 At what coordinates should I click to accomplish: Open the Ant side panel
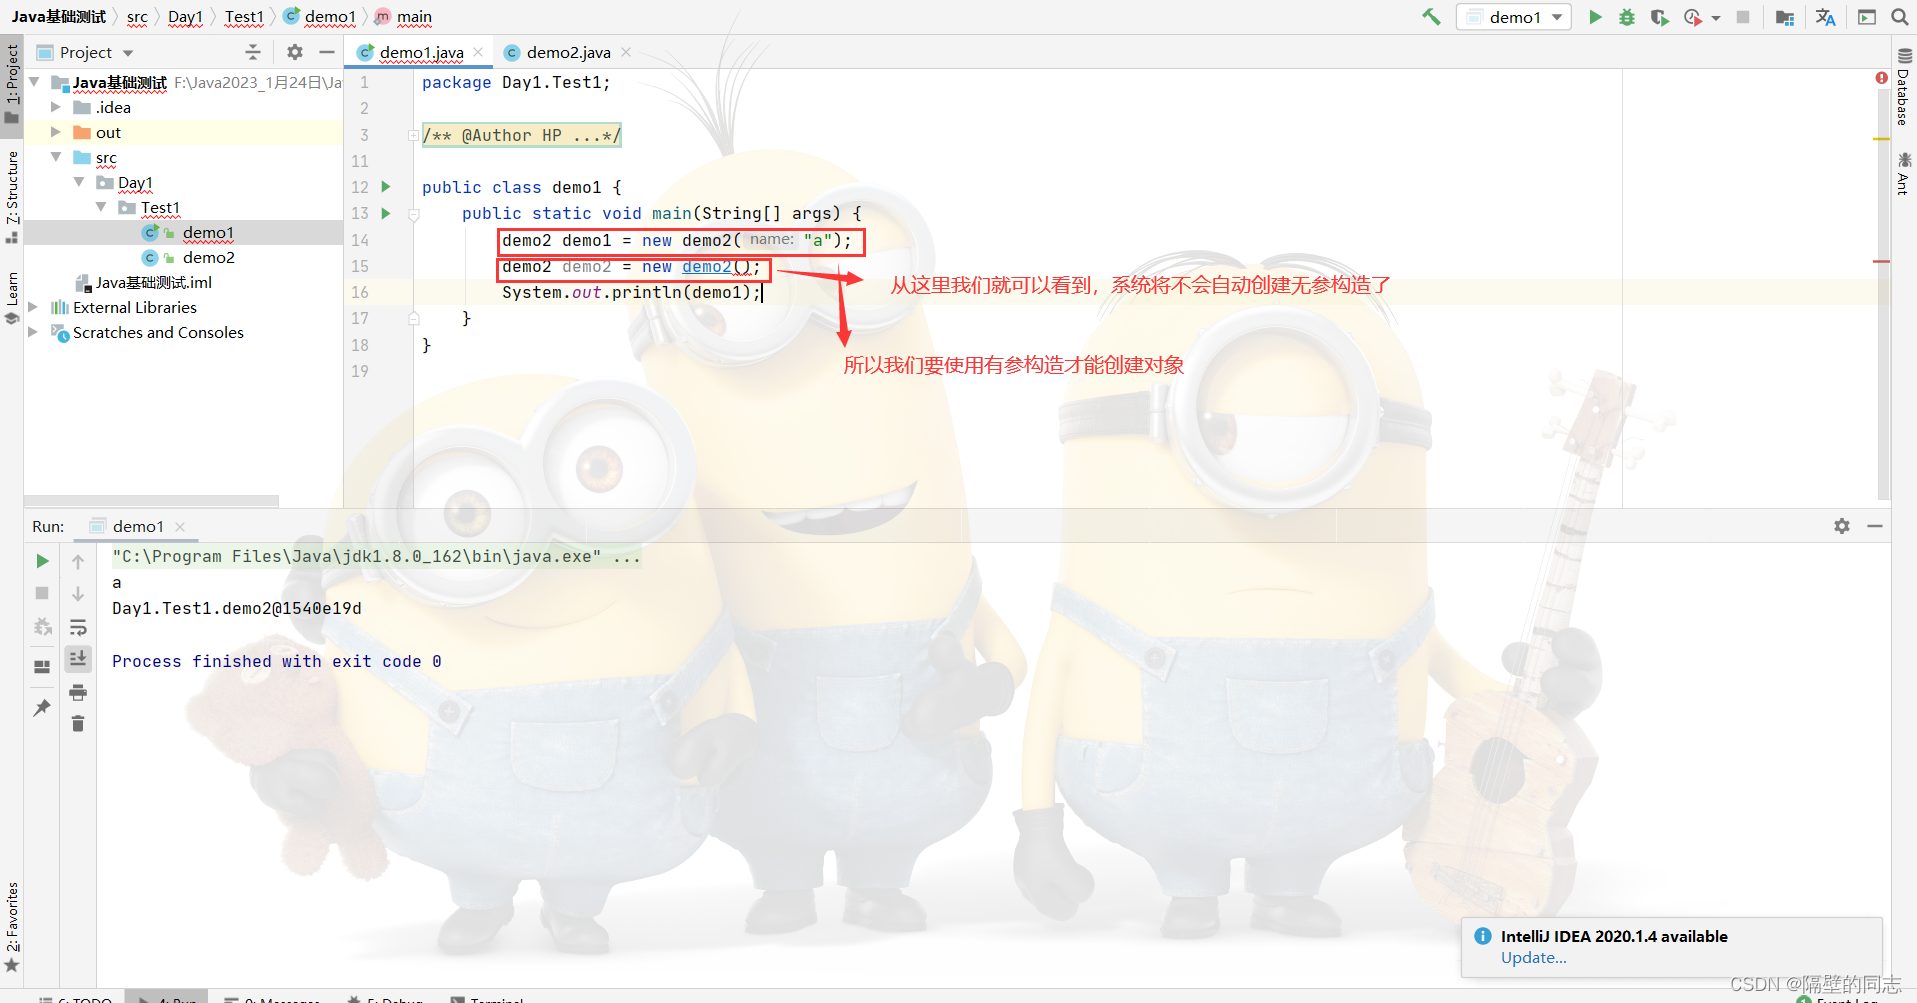pyautogui.click(x=1904, y=172)
